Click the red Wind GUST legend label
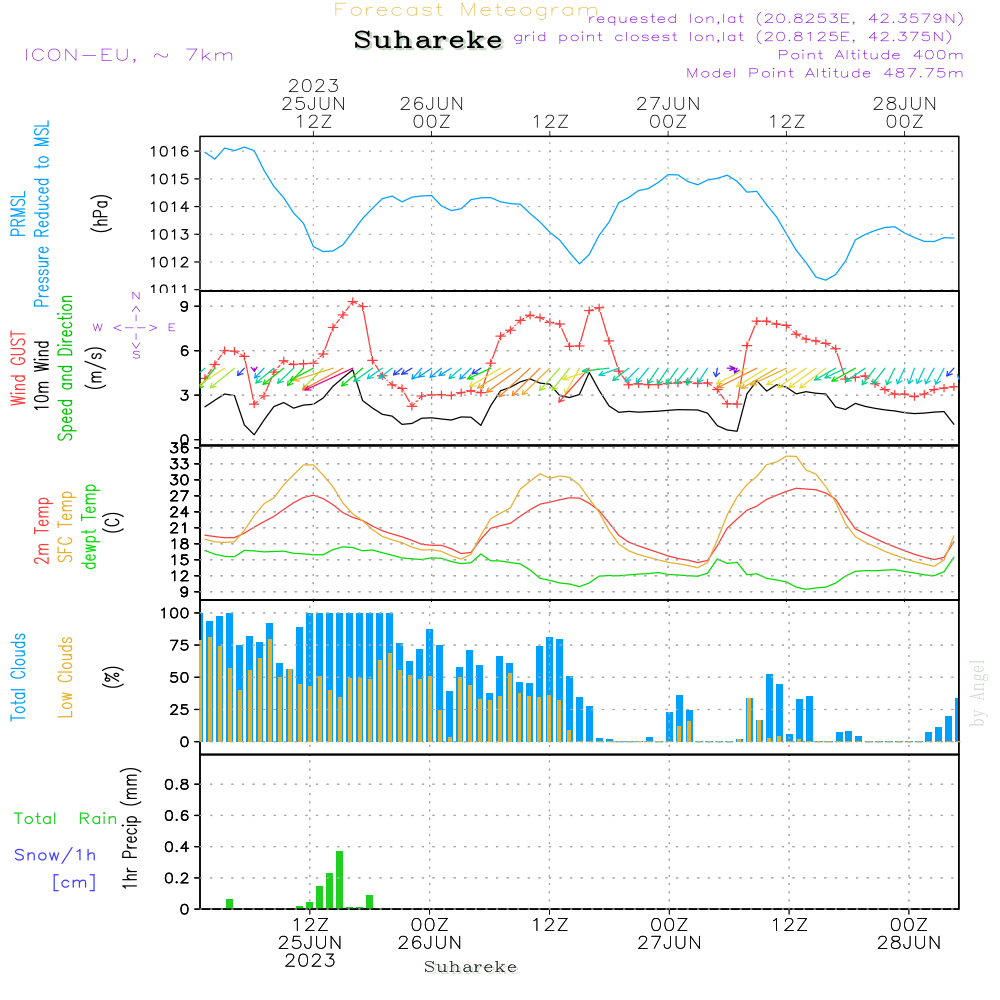1000x1000 pixels. click(18, 368)
